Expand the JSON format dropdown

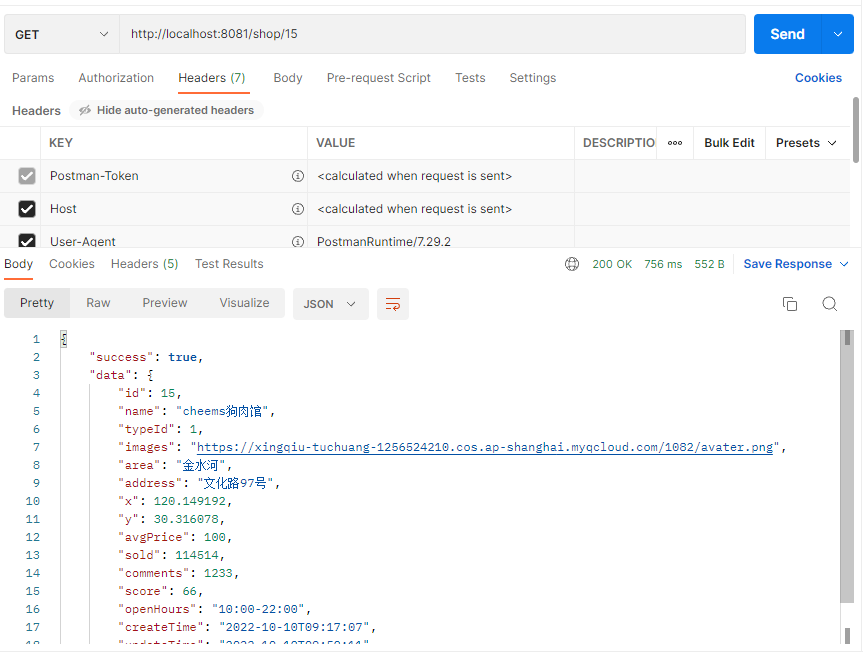pyautogui.click(x=330, y=304)
